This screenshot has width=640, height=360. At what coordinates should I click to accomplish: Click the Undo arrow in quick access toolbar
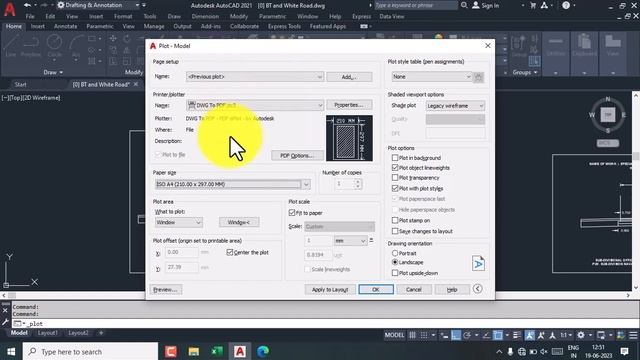[27, 5]
